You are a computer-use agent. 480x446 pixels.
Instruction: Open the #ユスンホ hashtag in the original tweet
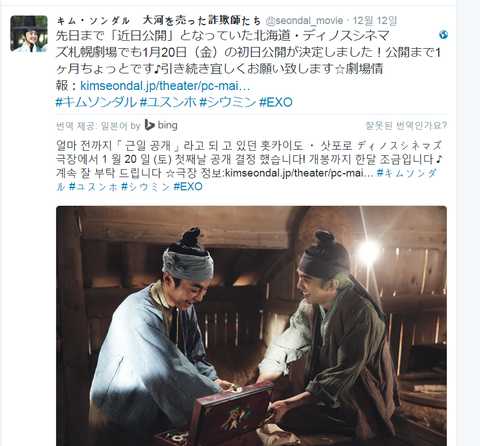click(168, 102)
